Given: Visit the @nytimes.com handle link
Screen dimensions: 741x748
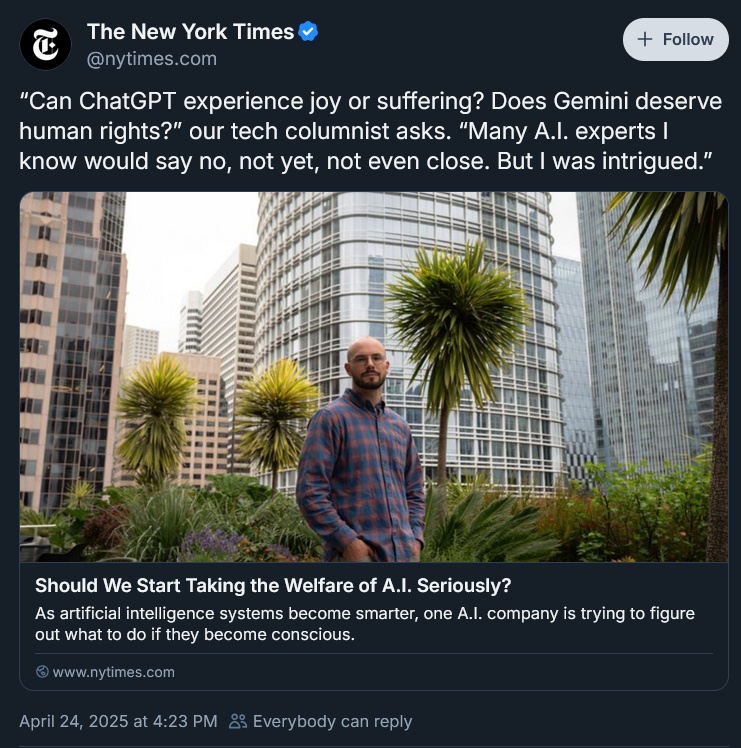Looking at the screenshot, I should pos(151,59).
